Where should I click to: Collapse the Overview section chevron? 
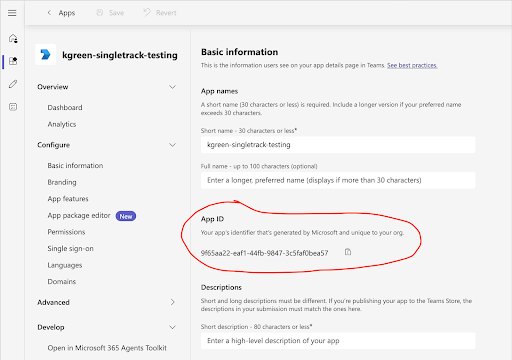pyautogui.click(x=172, y=87)
